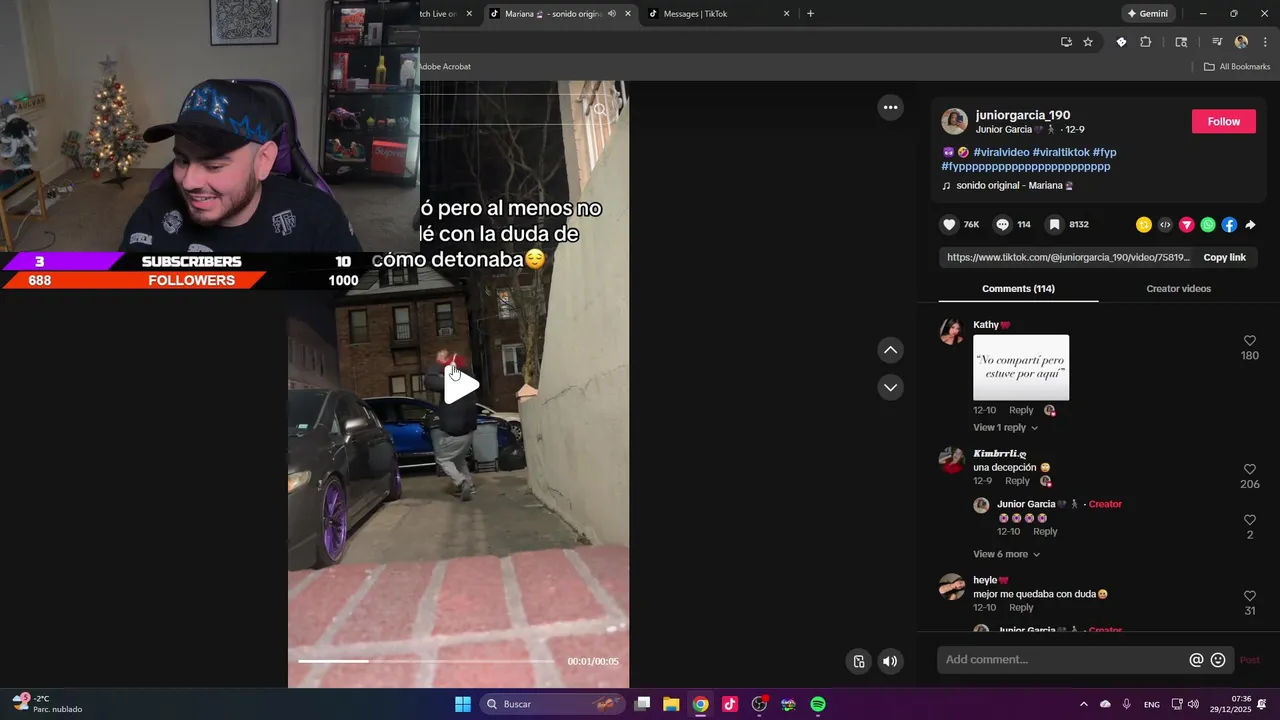Open the Chrome profile avatar
The width and height of the screenshot is (1280, 720).
click(x=1241, y=42)
